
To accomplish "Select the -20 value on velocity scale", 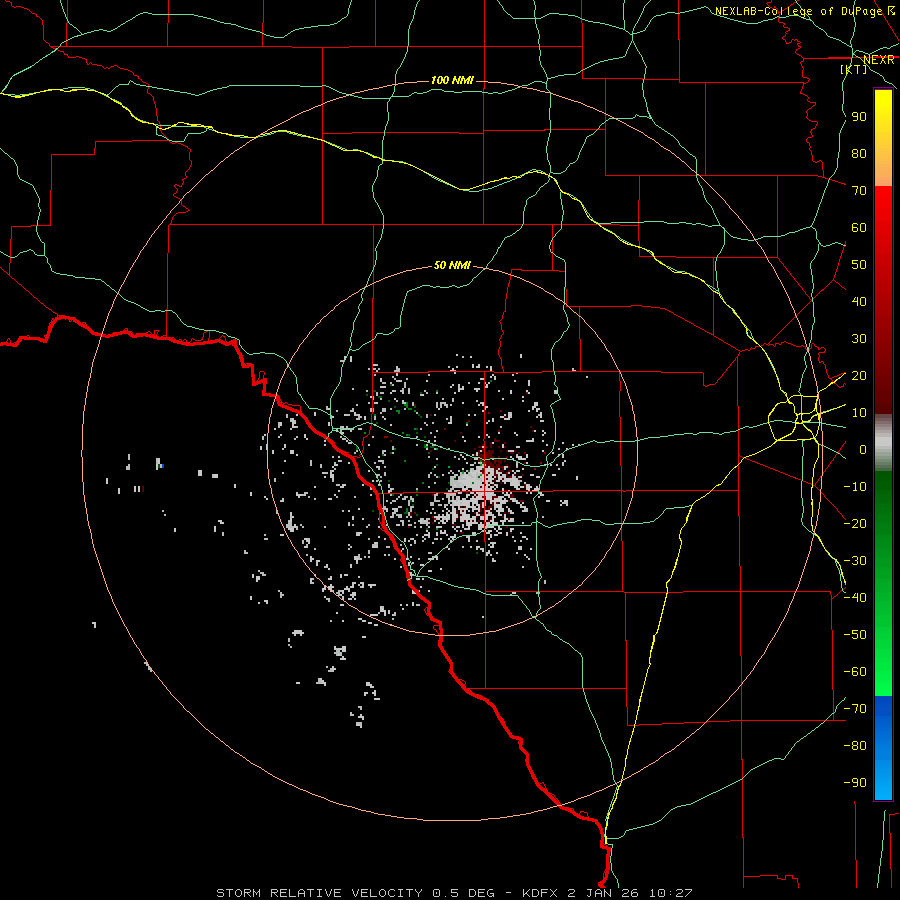I will coord(855,523).
